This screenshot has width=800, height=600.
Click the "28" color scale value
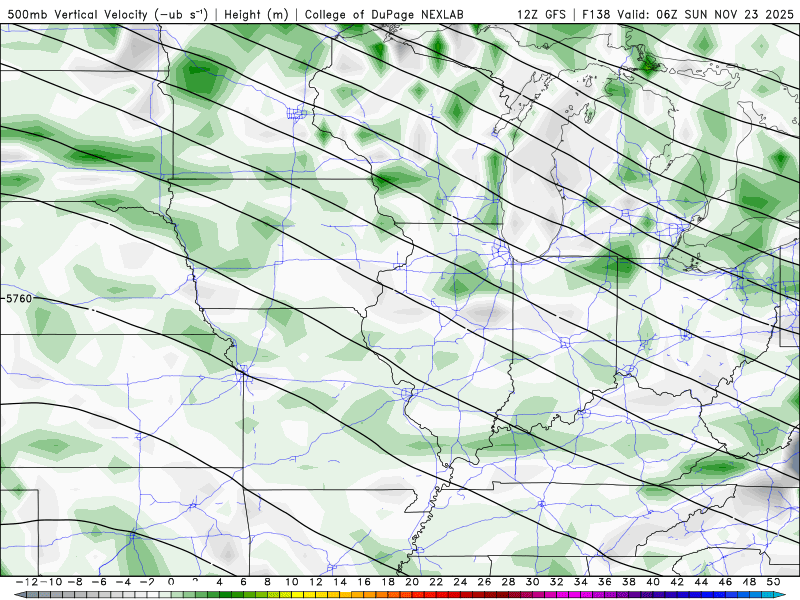(508, 582)
